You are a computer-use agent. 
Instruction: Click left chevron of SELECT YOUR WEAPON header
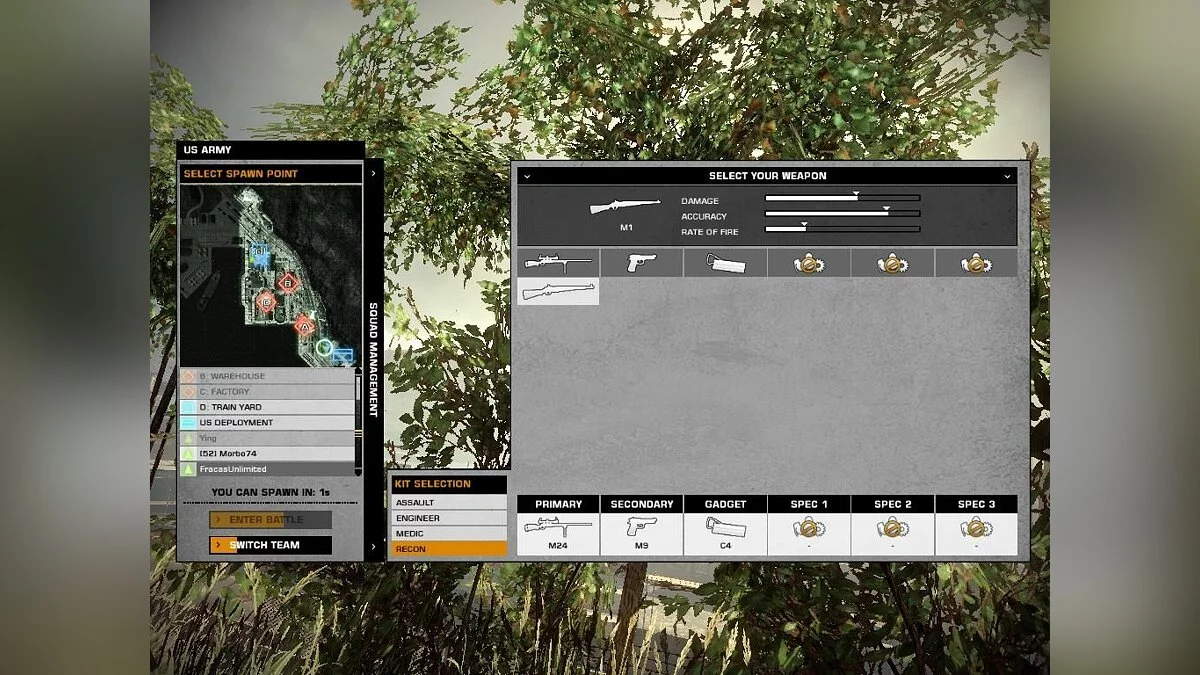tap(526, 176)
